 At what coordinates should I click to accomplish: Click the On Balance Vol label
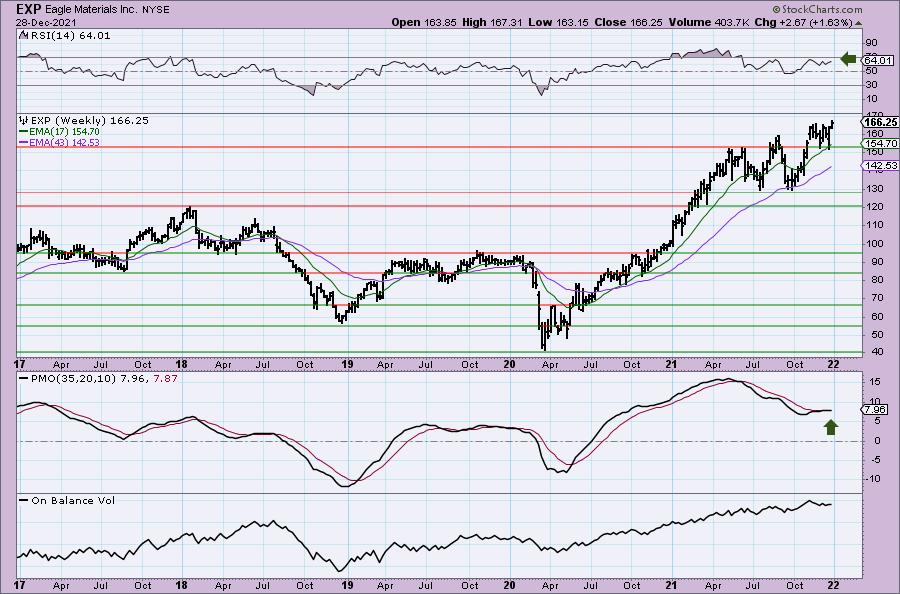(x=73, y=500)
